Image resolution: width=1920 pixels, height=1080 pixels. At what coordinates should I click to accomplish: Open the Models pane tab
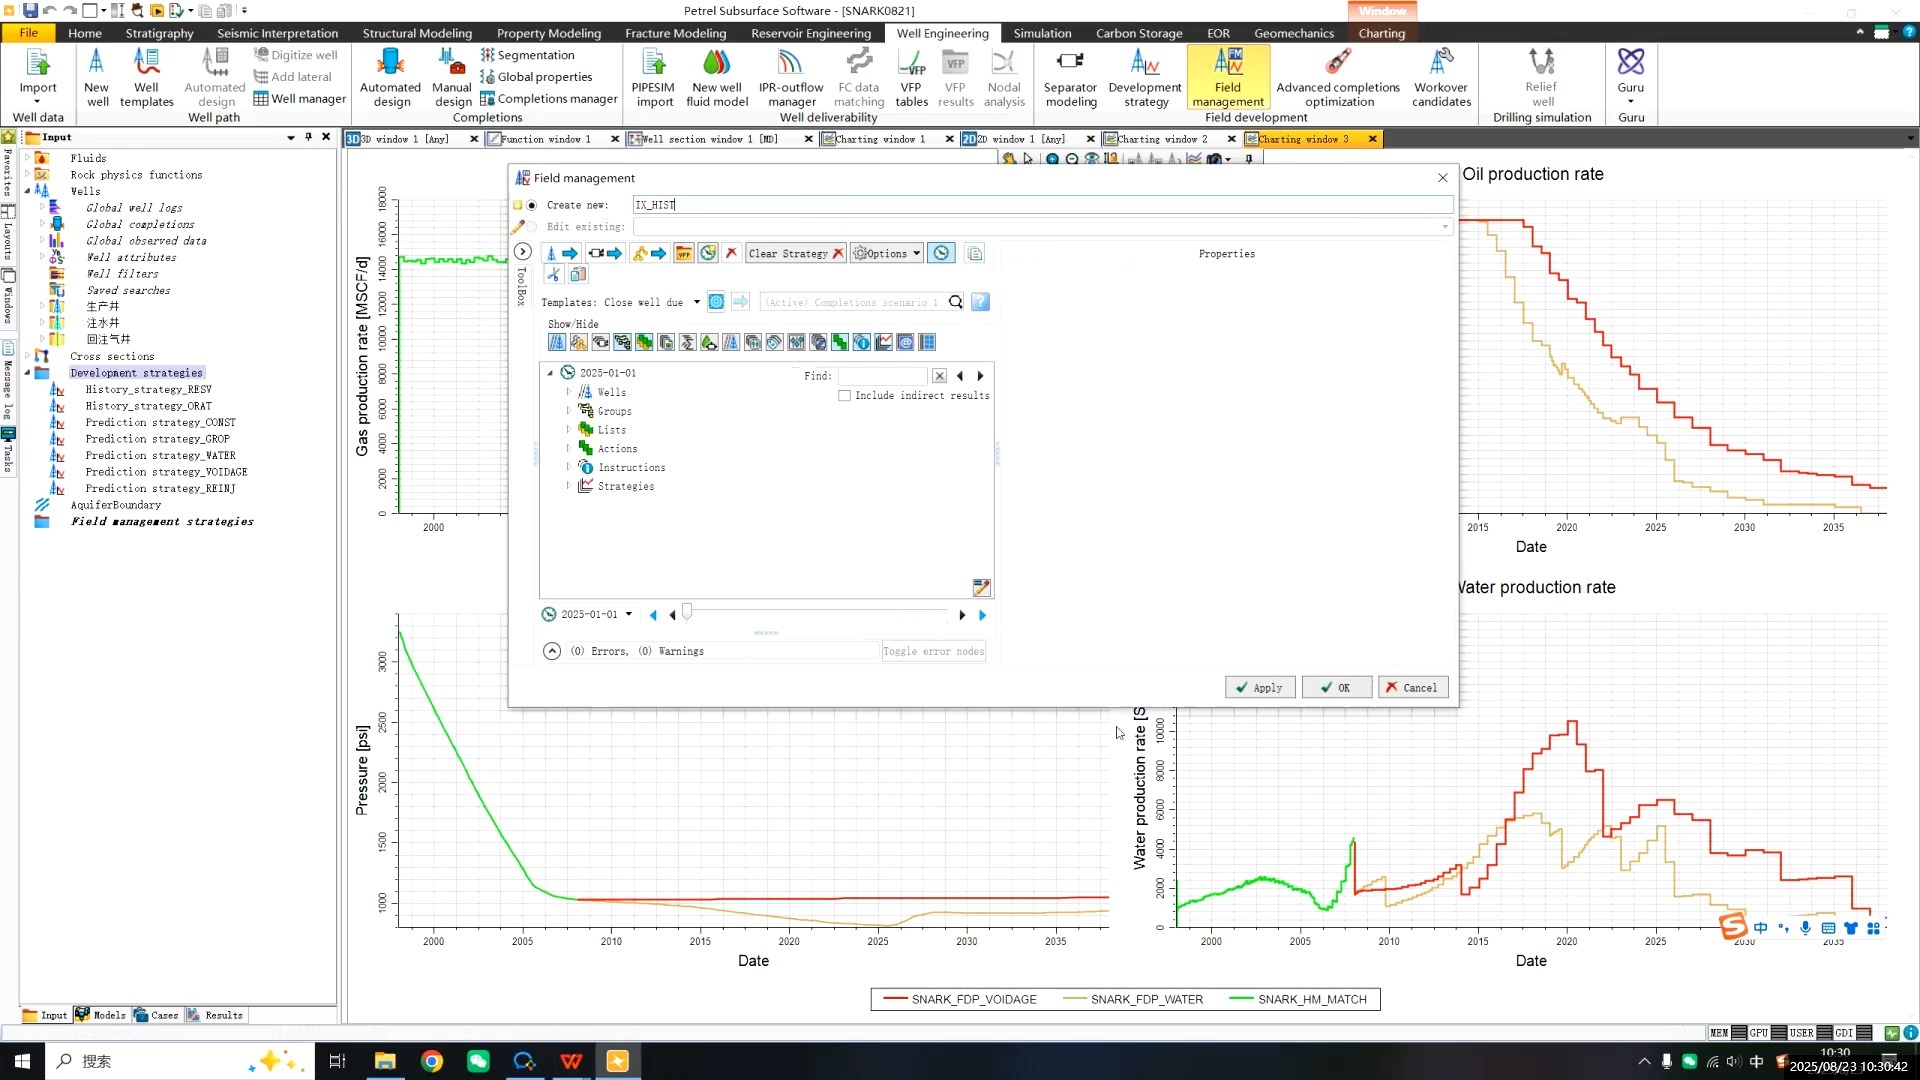point(101,1015)
